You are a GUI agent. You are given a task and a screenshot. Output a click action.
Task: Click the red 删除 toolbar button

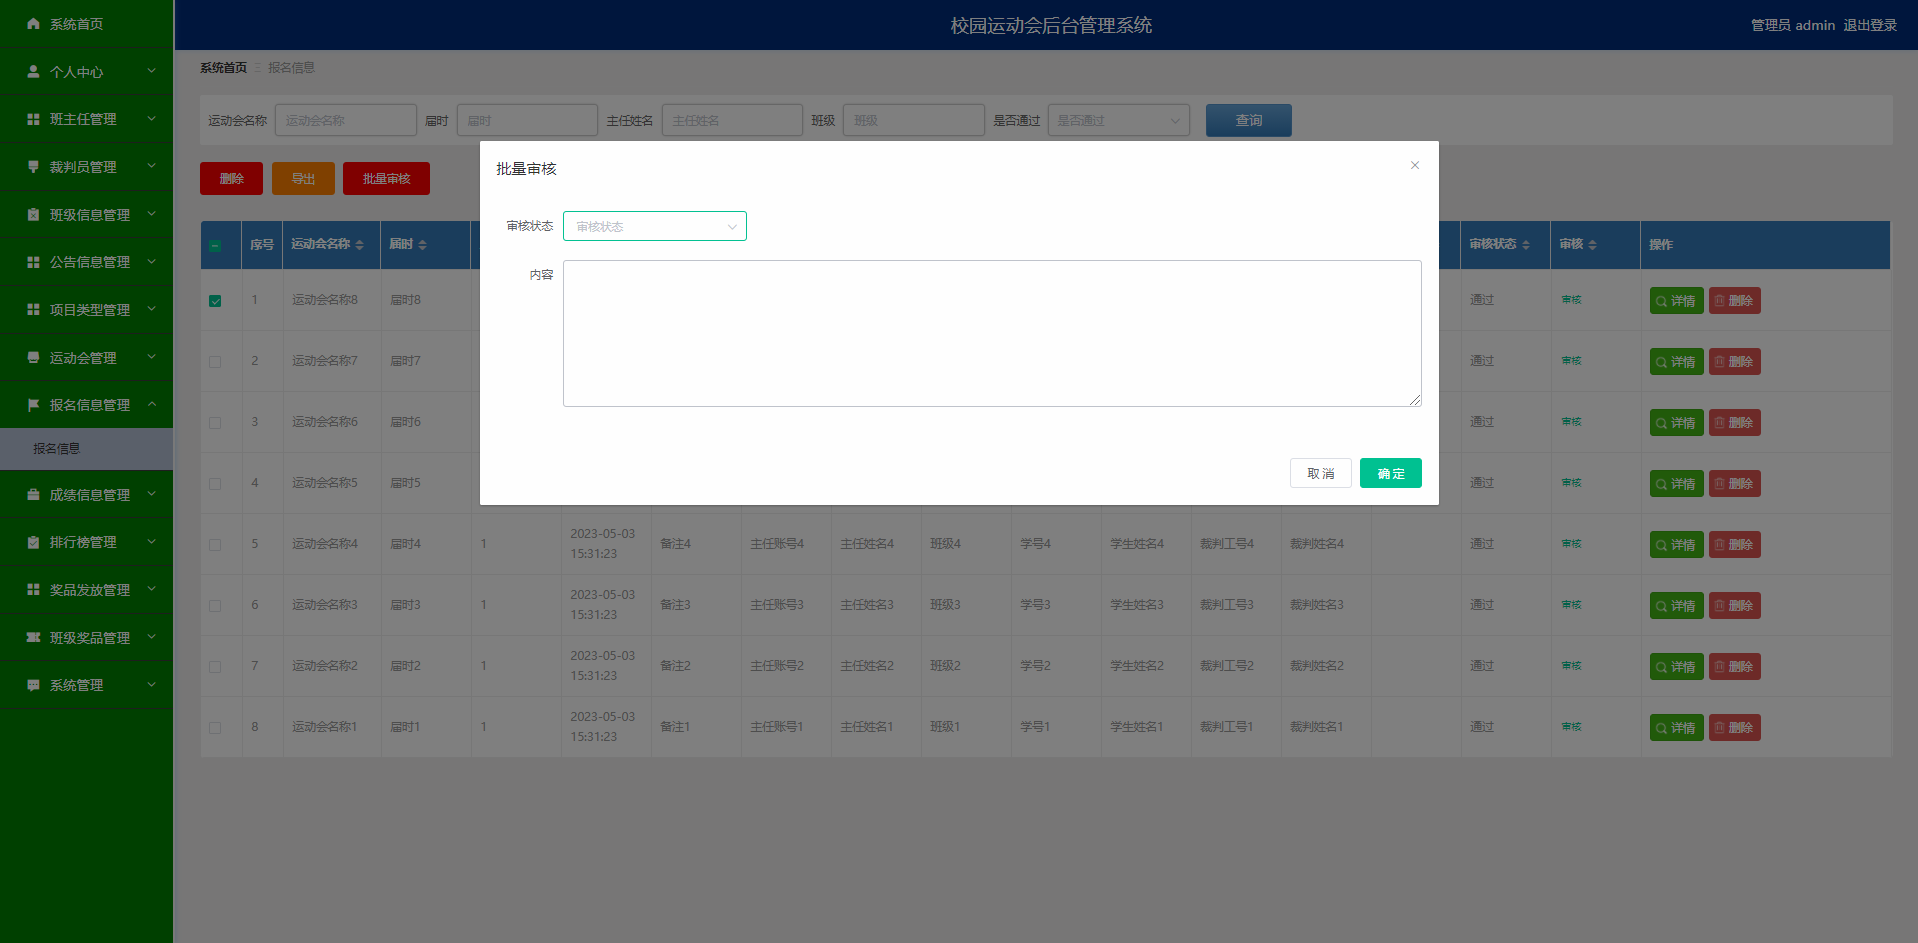click(231, 178)
